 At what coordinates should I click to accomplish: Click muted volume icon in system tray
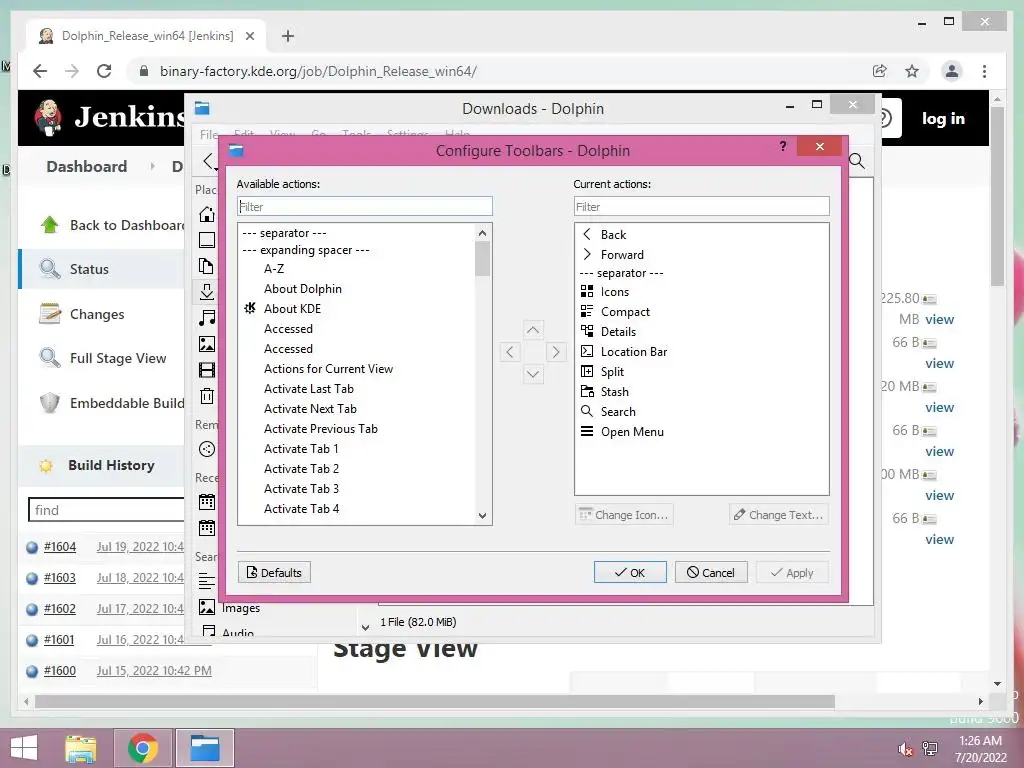tap(905, 748)
